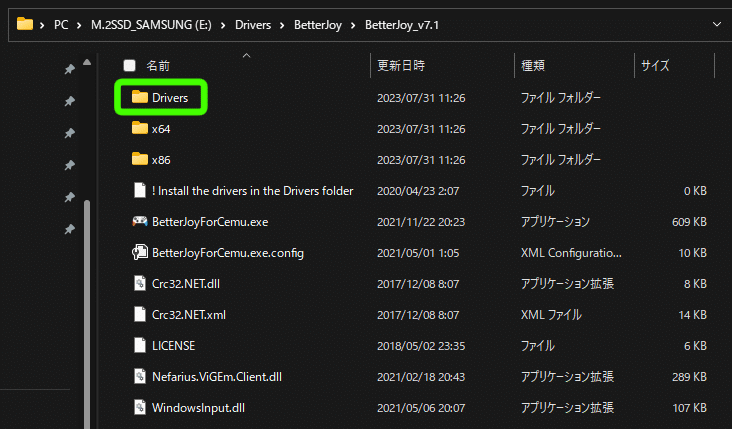Select the Drivers folder name
Screen dimensions: 732x429
(170, 98)
